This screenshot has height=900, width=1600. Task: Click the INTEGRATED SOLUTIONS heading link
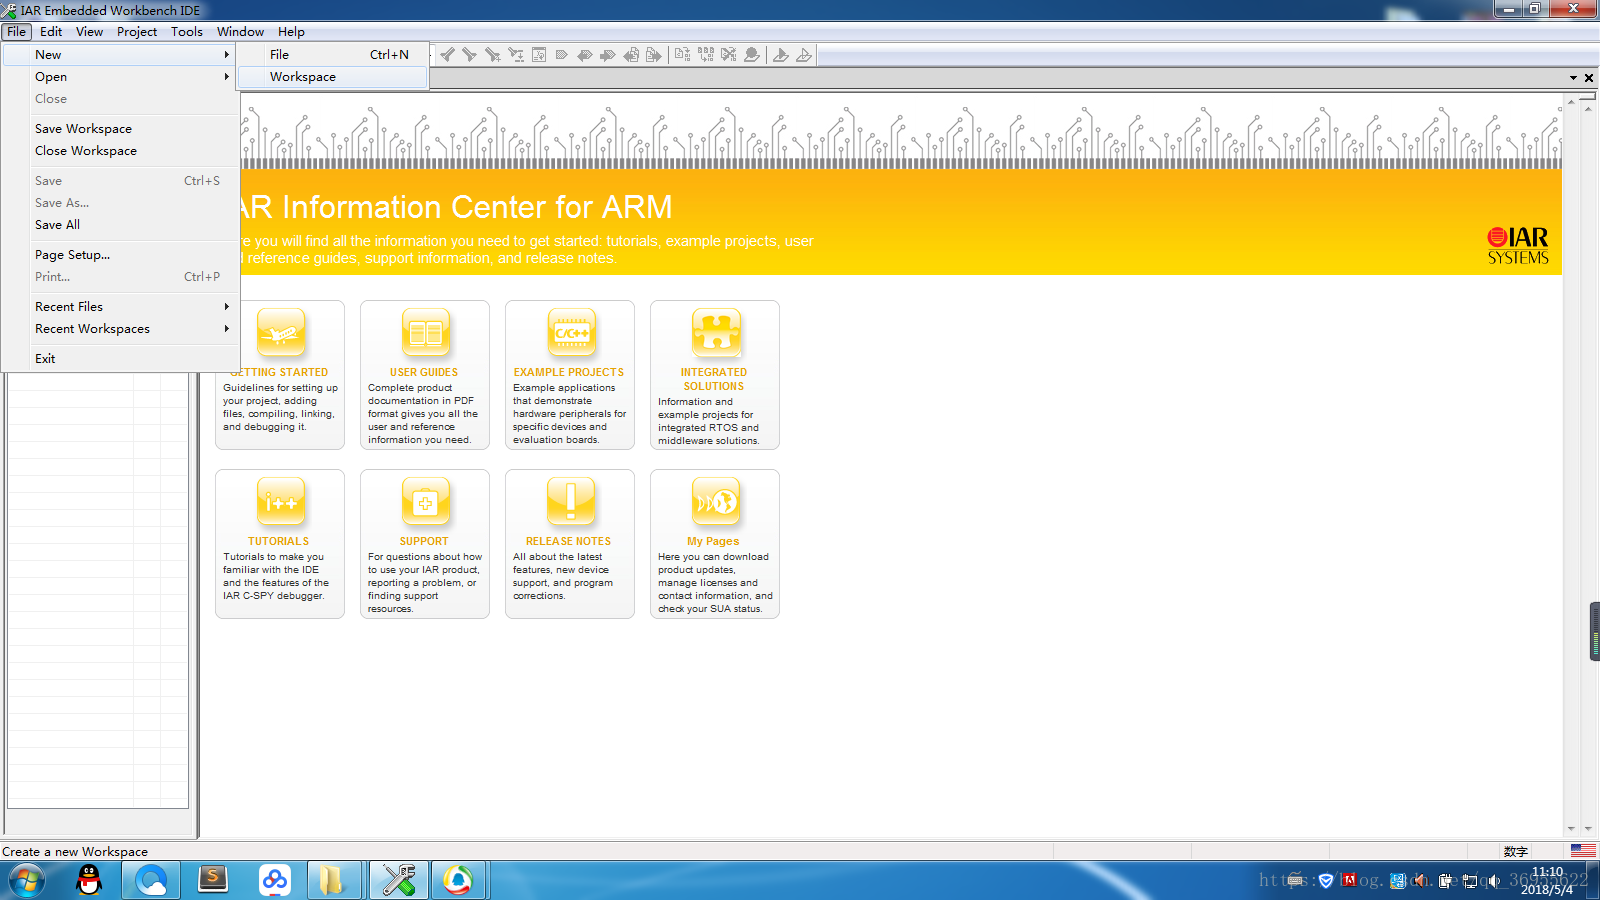714,379
